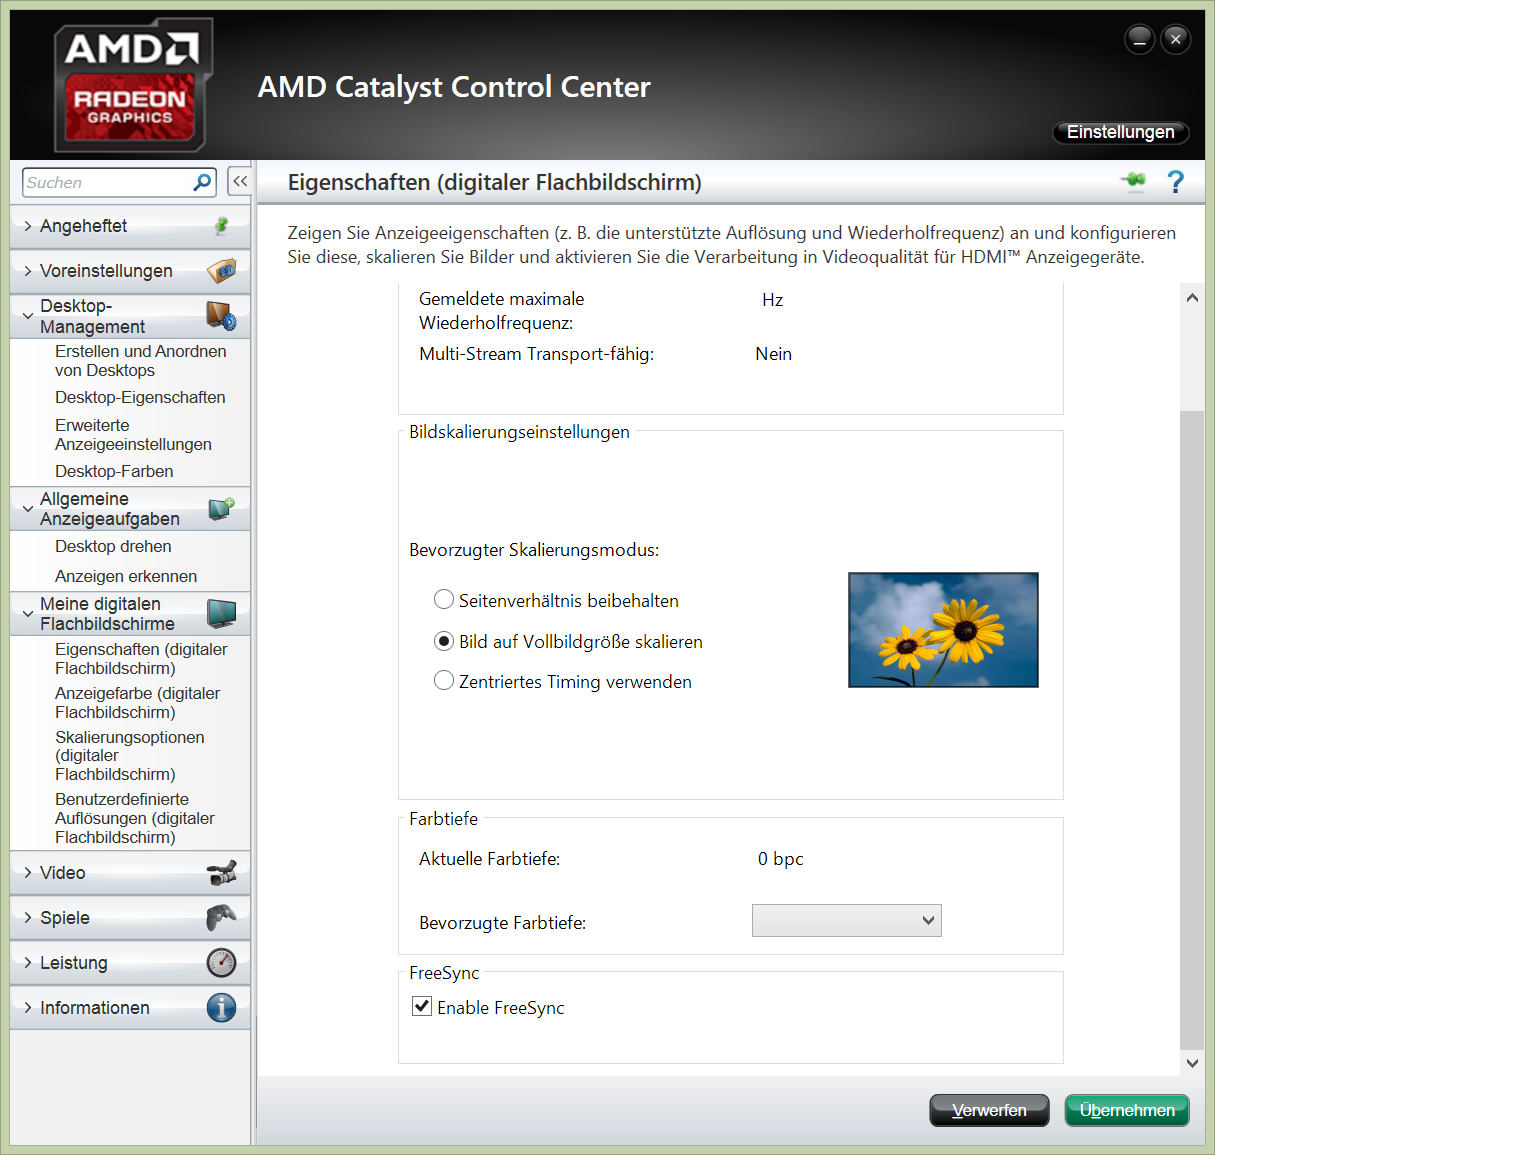
Task: Click inside the Suchen search field
Action: (110, 182)
